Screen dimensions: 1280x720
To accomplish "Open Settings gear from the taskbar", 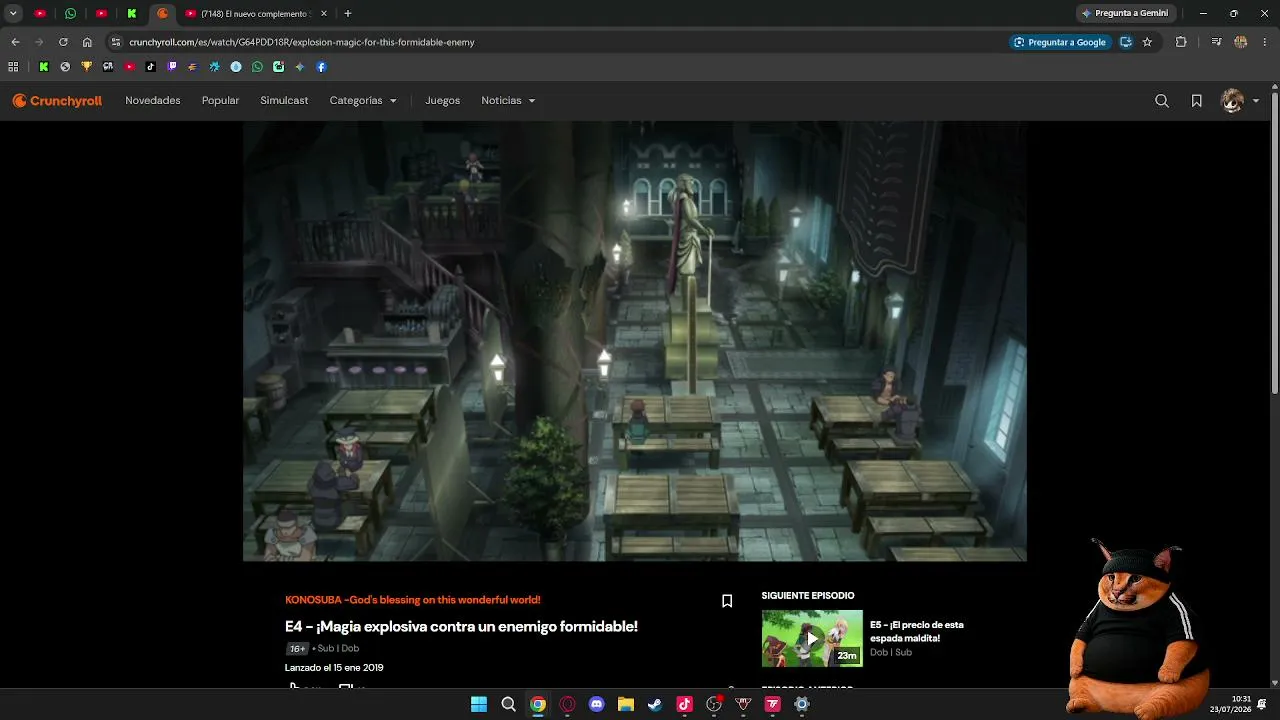I will (802, 704).
